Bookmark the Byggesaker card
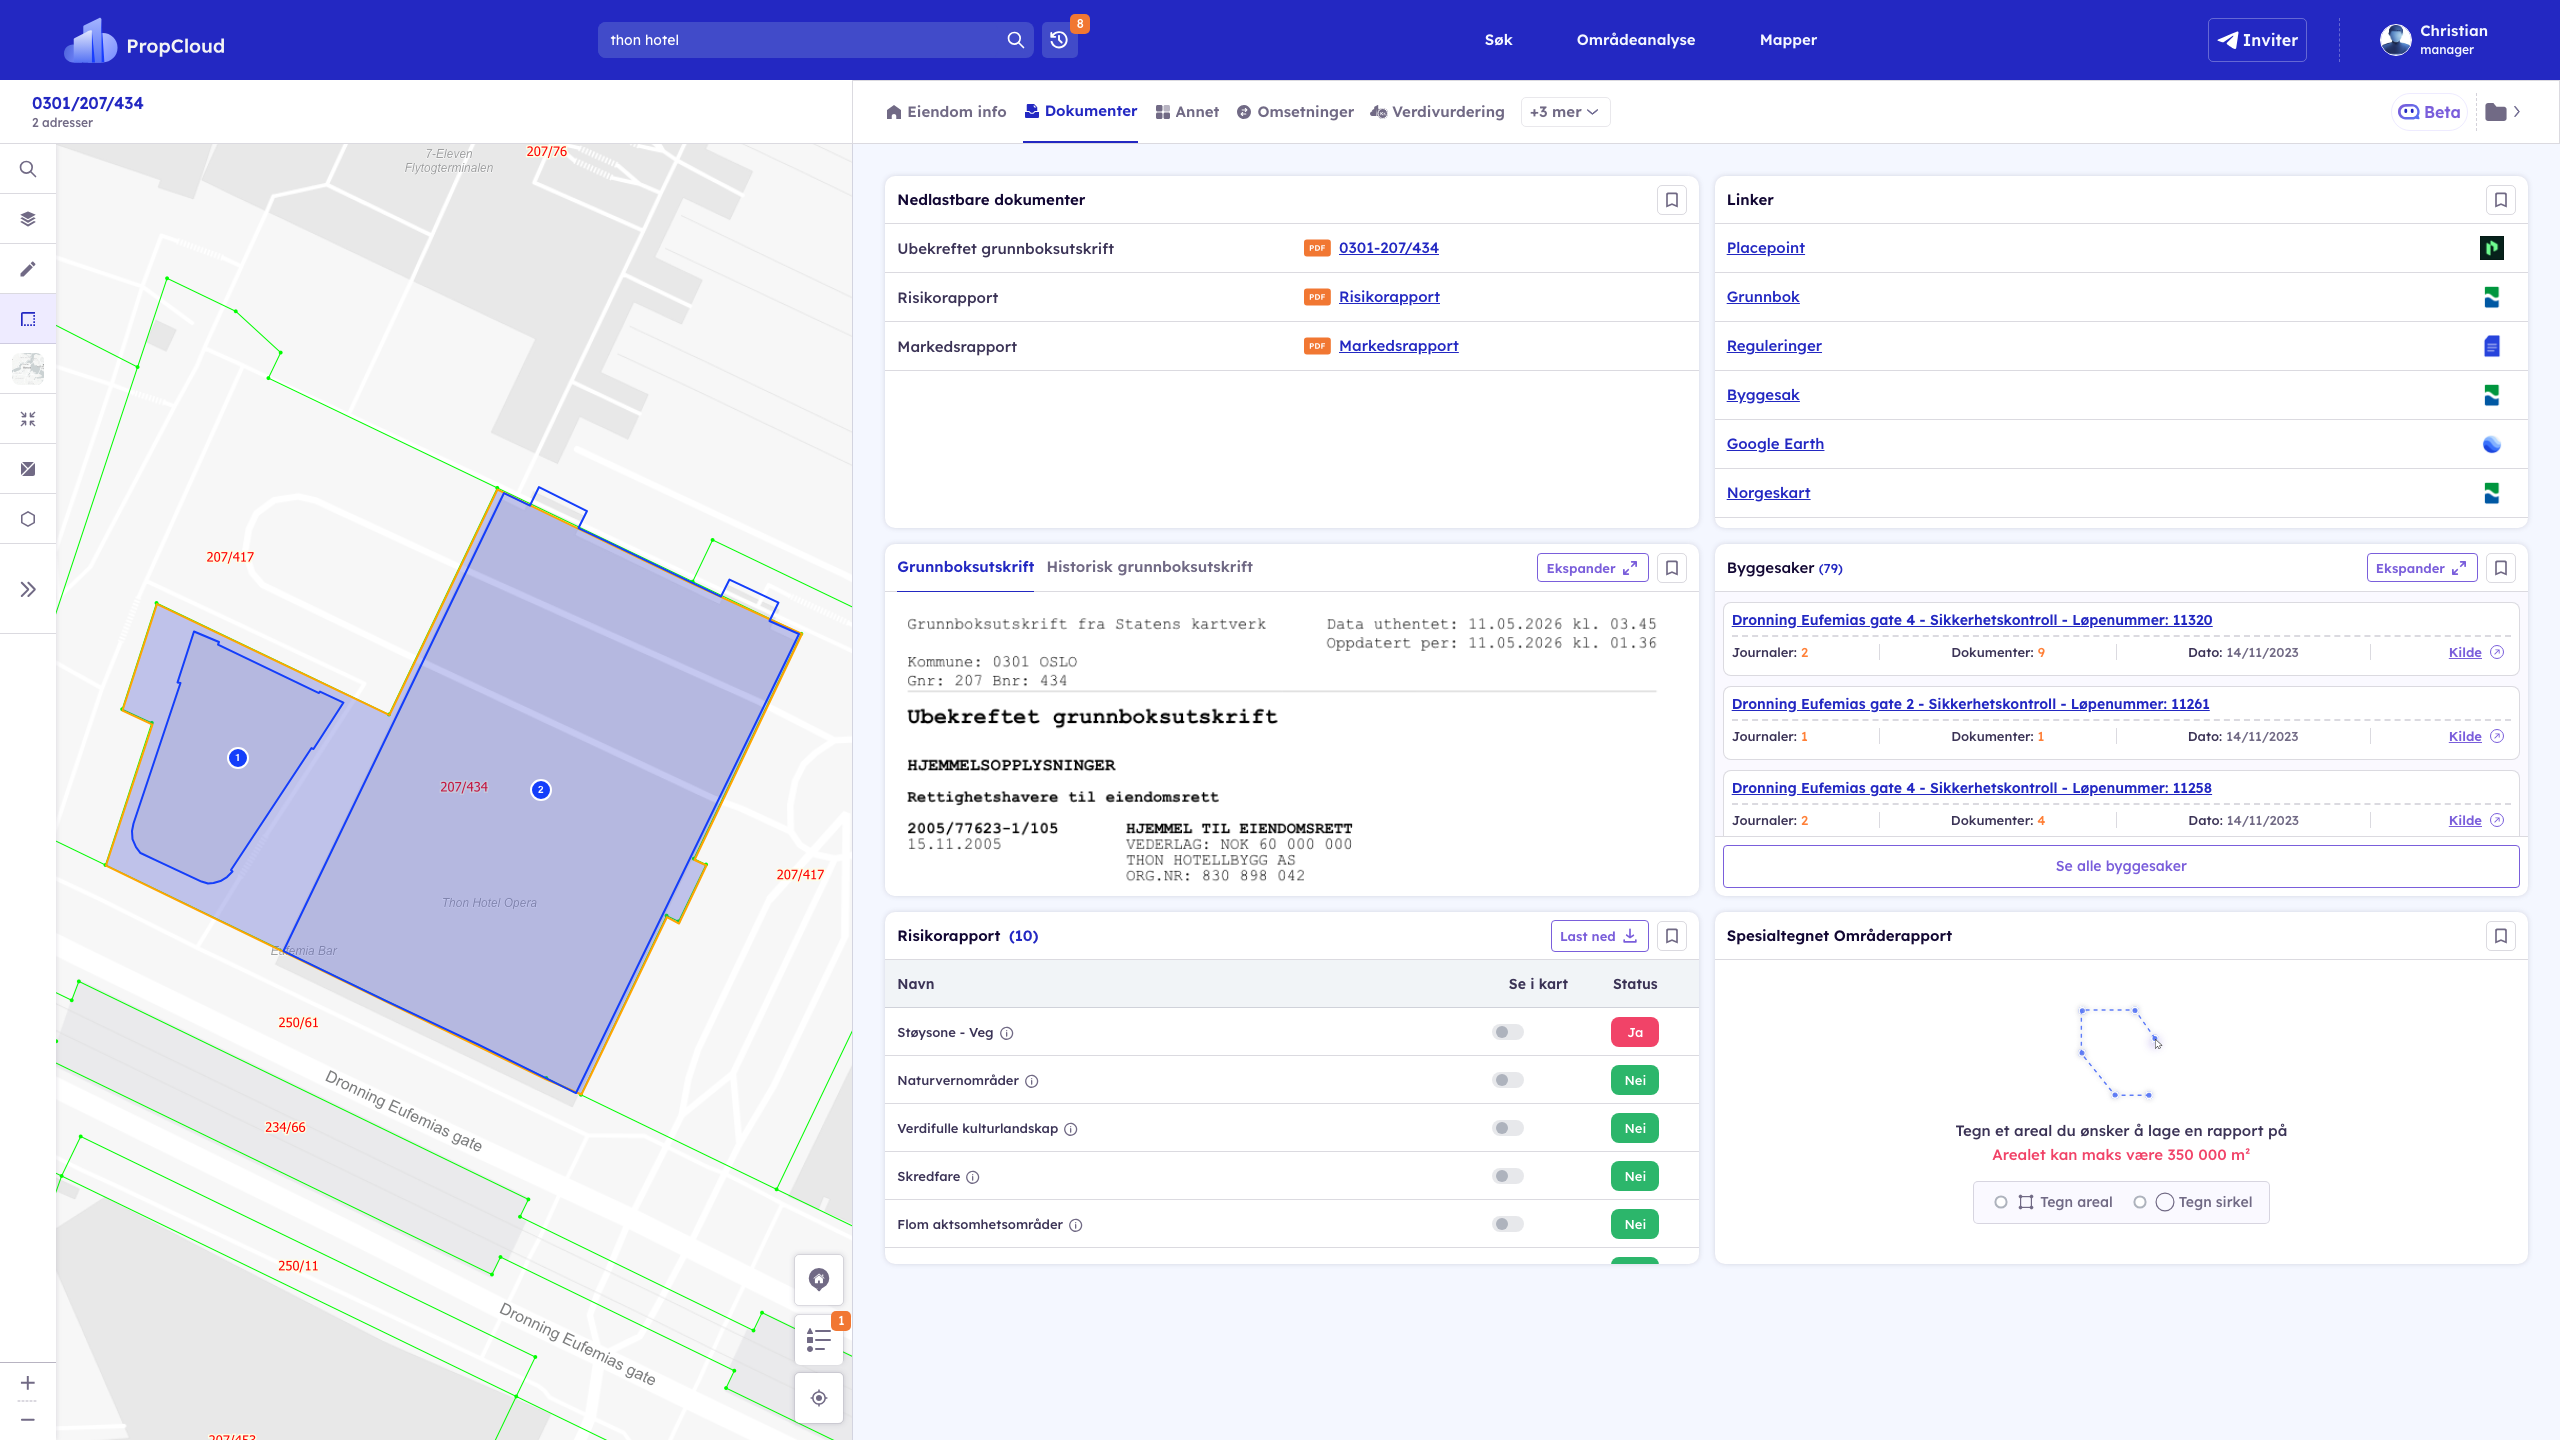Screen dimensions: 2560x1440 [x=2501, y=568]
